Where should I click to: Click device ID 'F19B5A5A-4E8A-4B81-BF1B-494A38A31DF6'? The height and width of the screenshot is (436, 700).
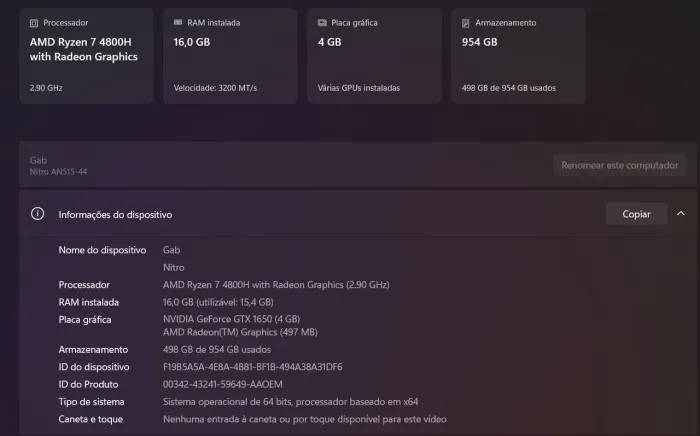(253, 367)
